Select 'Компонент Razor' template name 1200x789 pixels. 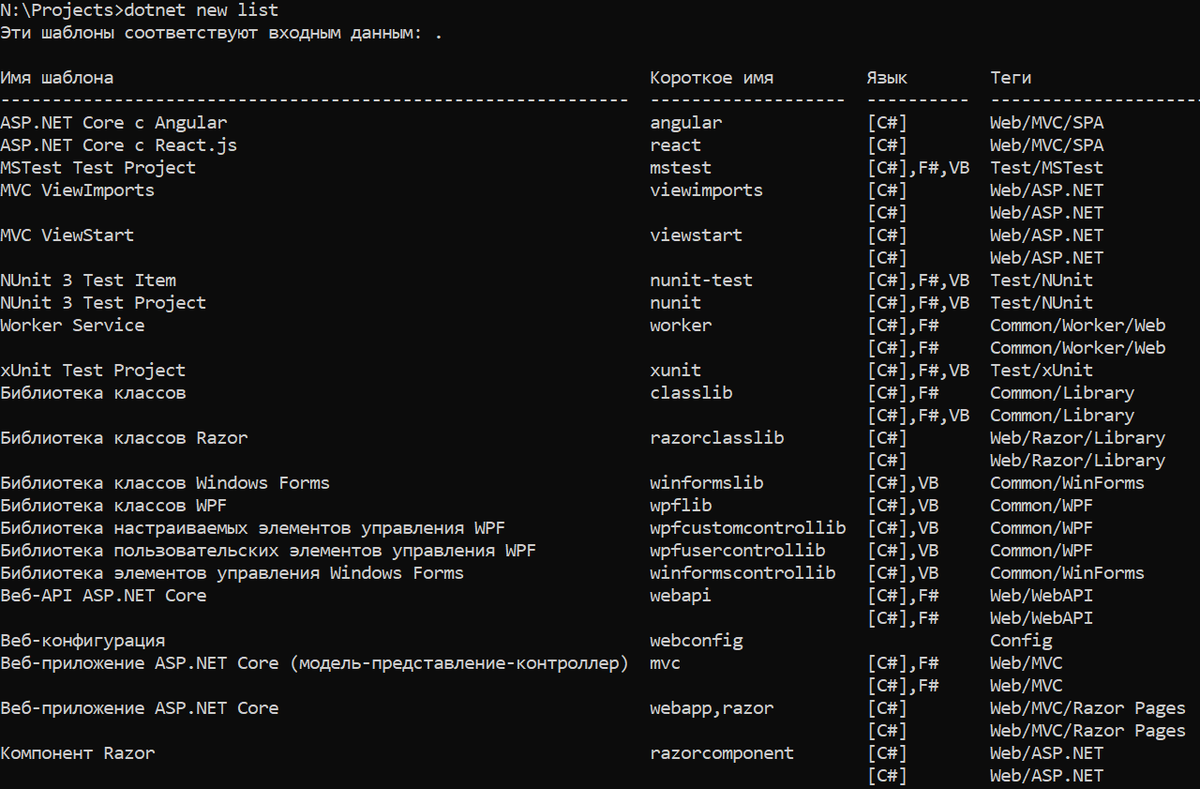click(x=77, y=753)
